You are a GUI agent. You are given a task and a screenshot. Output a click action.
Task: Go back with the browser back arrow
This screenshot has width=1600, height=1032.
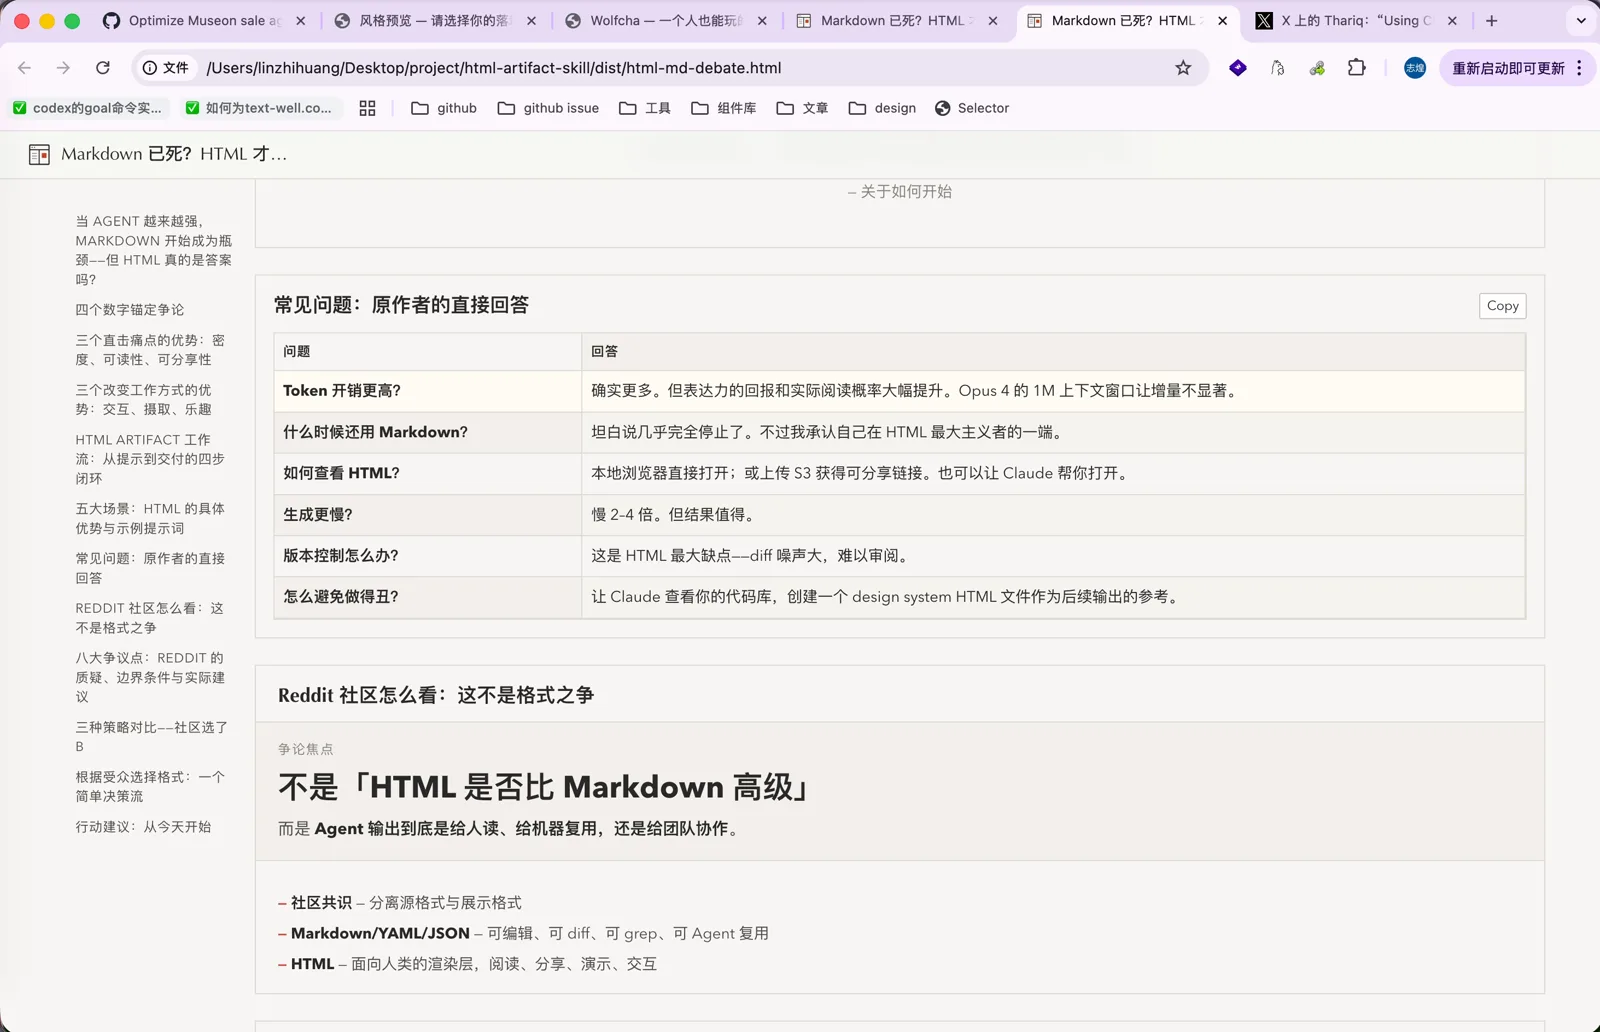point(25,68)
